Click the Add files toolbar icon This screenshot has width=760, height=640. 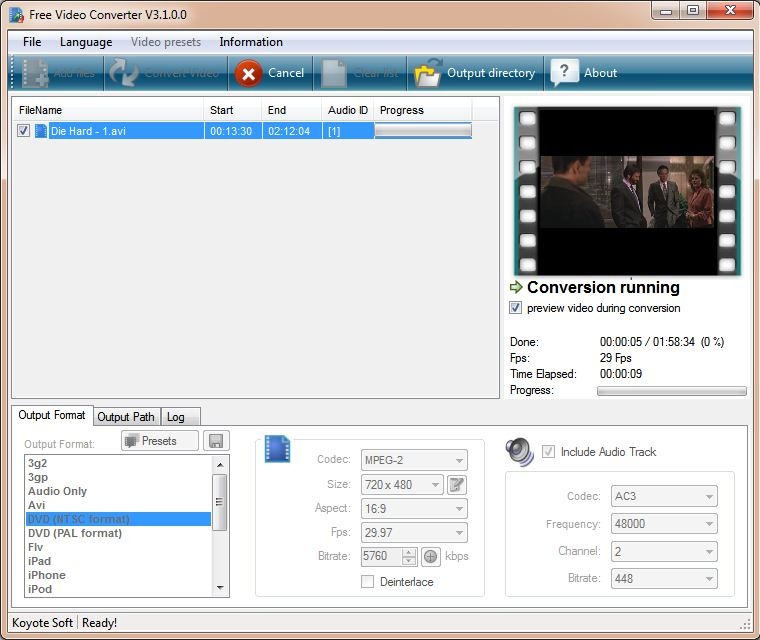tap(36, 73)
